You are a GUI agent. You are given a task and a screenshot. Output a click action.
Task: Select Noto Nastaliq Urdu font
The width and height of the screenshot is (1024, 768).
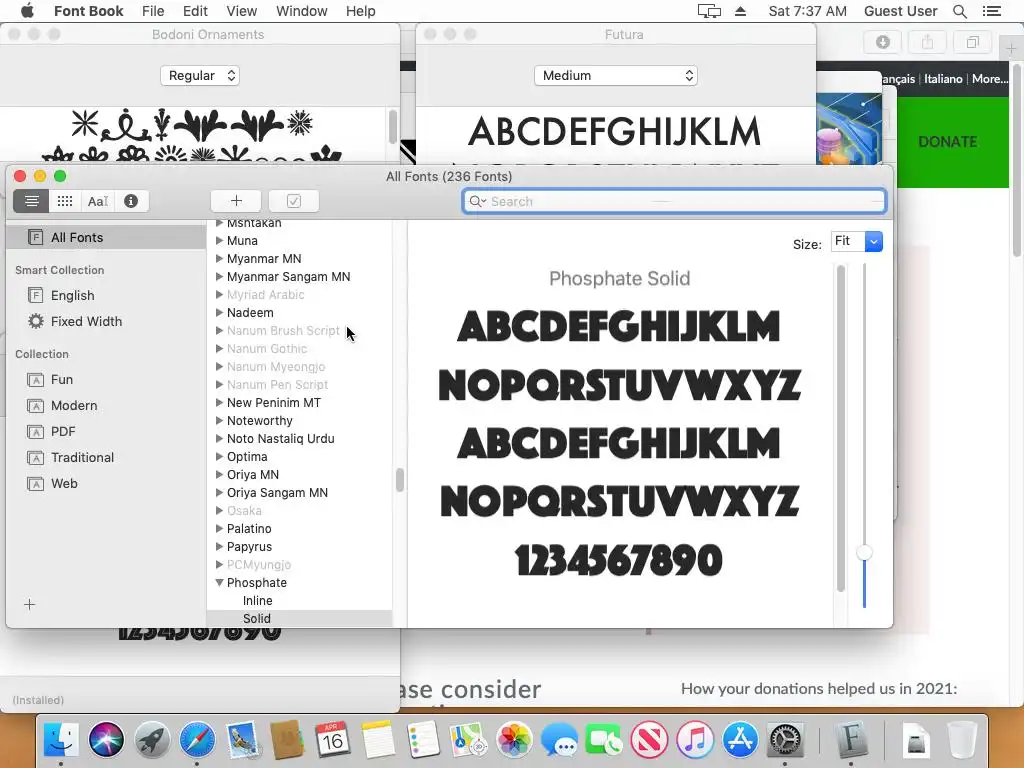(x=280, y=439)
